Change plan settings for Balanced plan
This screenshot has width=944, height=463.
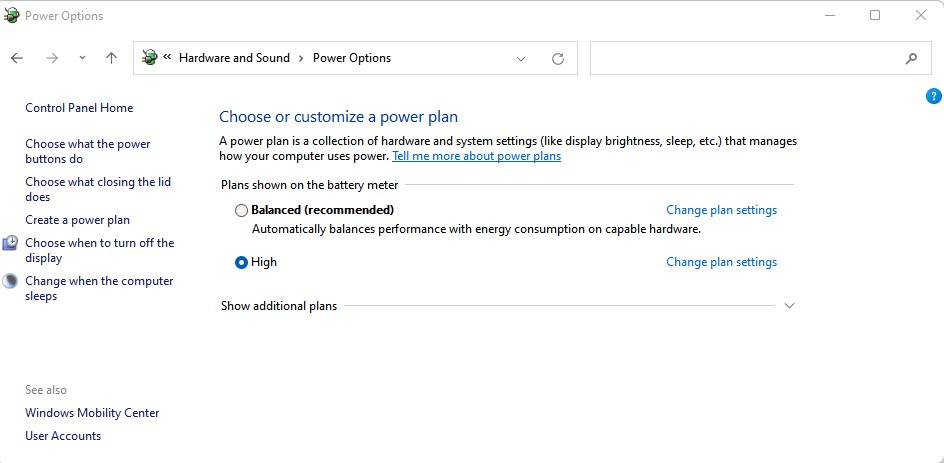721,210
